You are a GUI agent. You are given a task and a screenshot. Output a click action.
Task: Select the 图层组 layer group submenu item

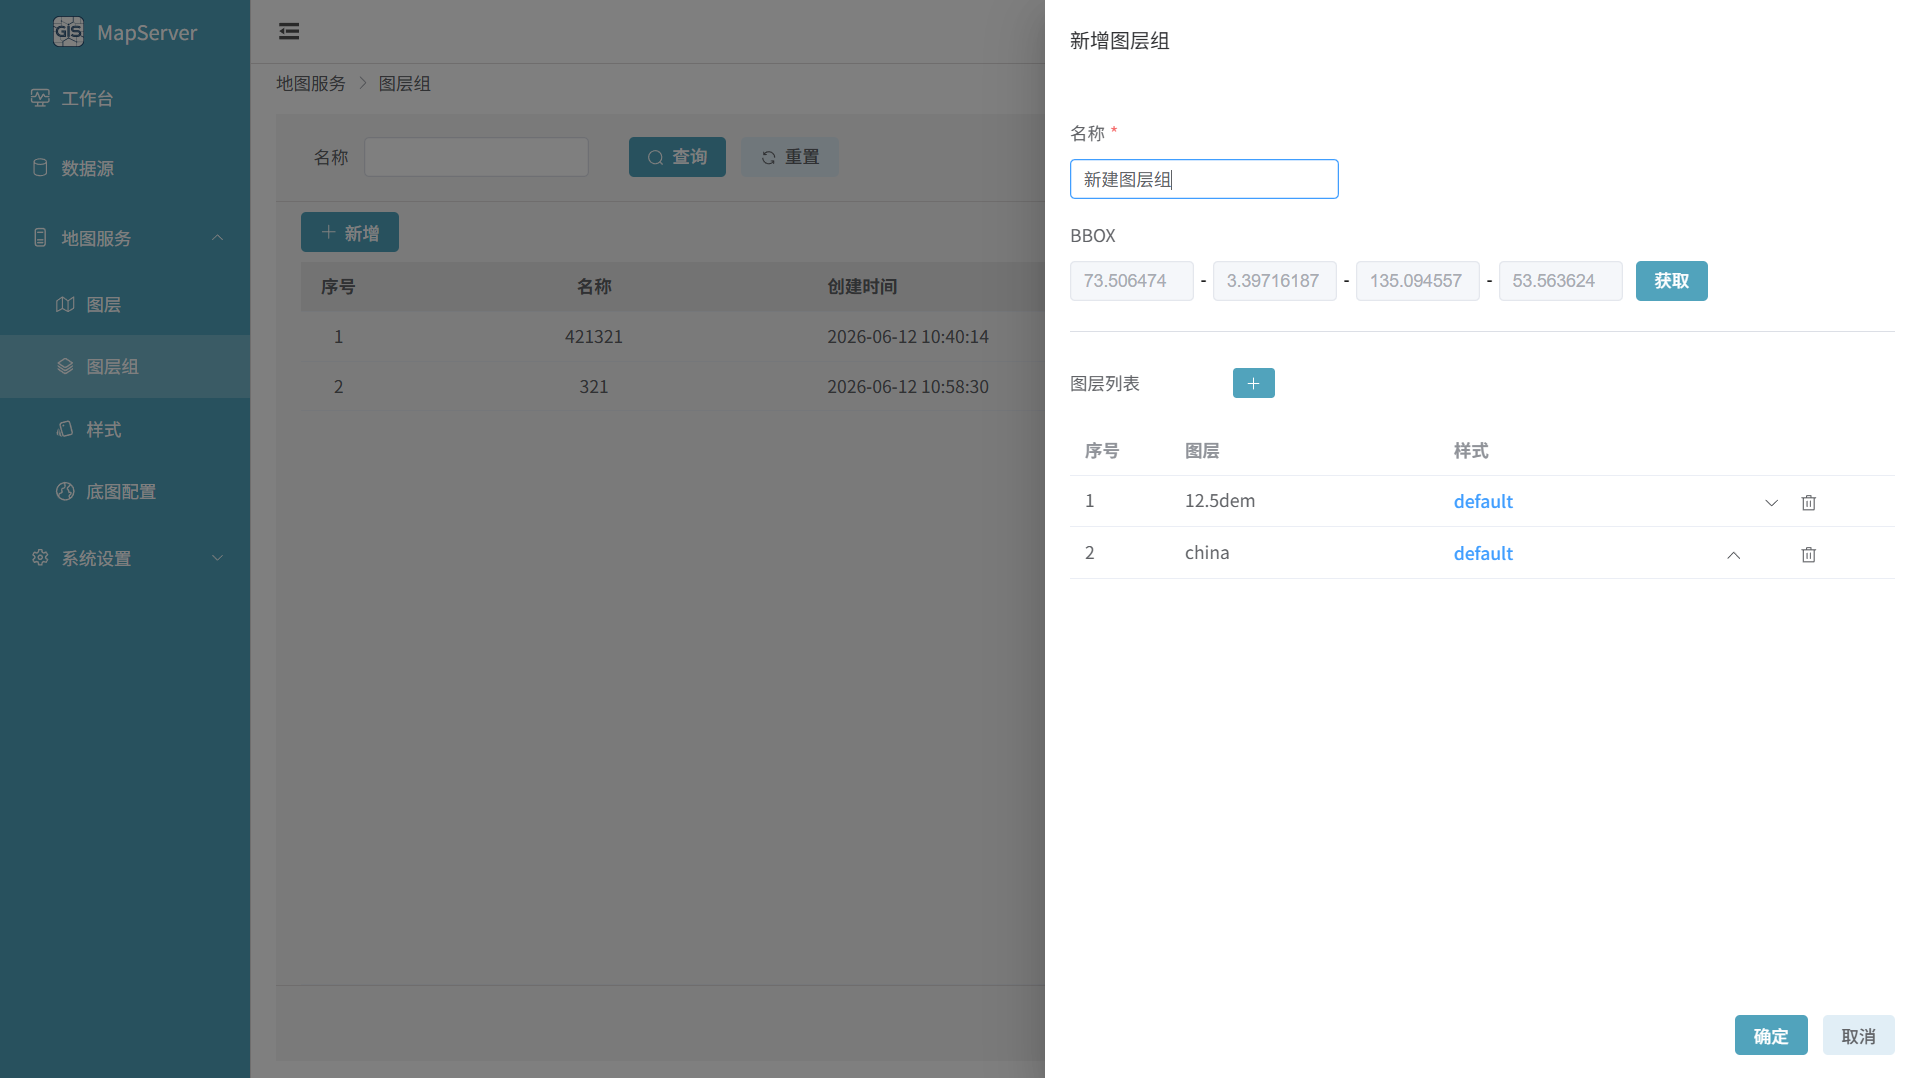(x=125, y=366)
